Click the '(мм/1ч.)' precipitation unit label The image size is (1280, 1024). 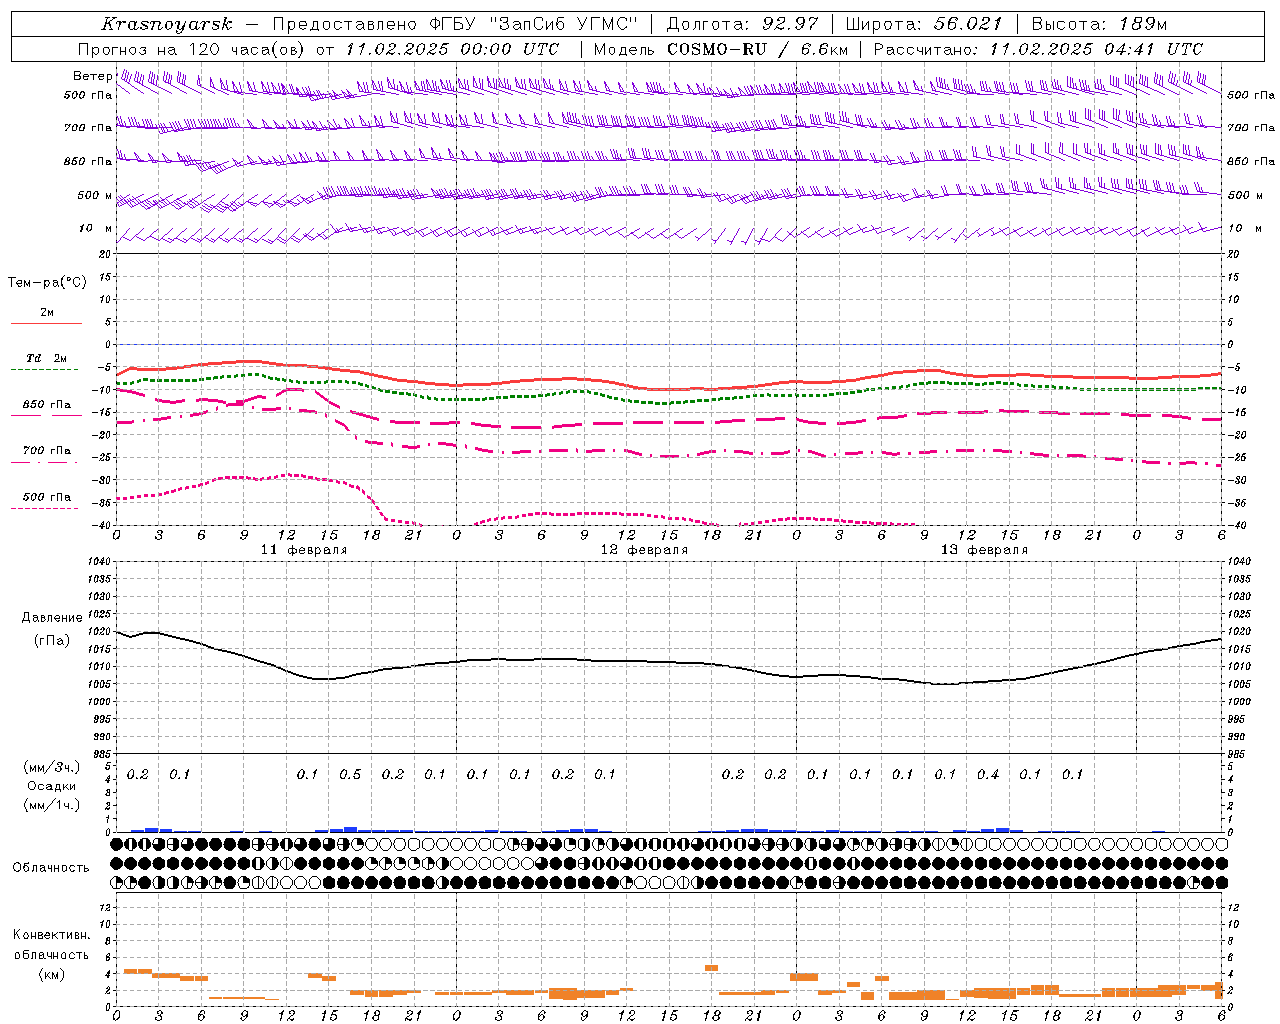52,805
